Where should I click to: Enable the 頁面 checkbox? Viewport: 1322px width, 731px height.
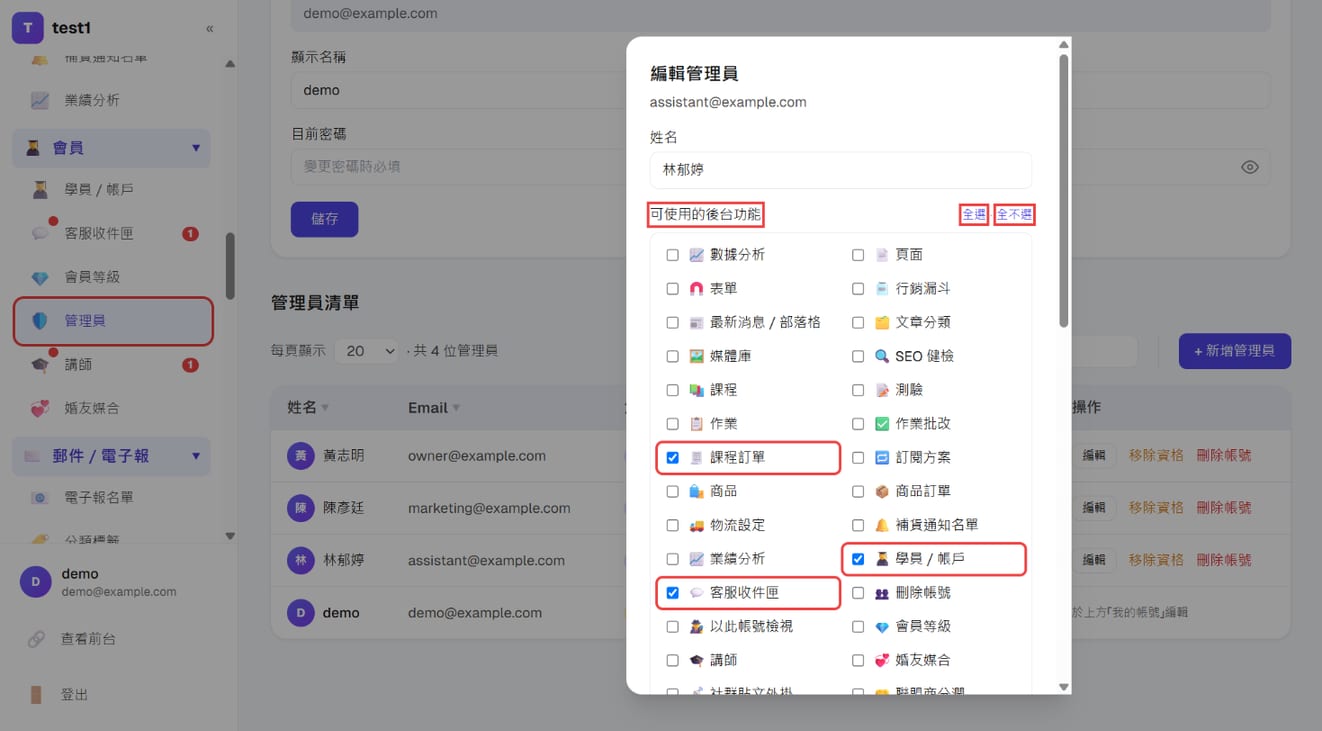point(858,255)
